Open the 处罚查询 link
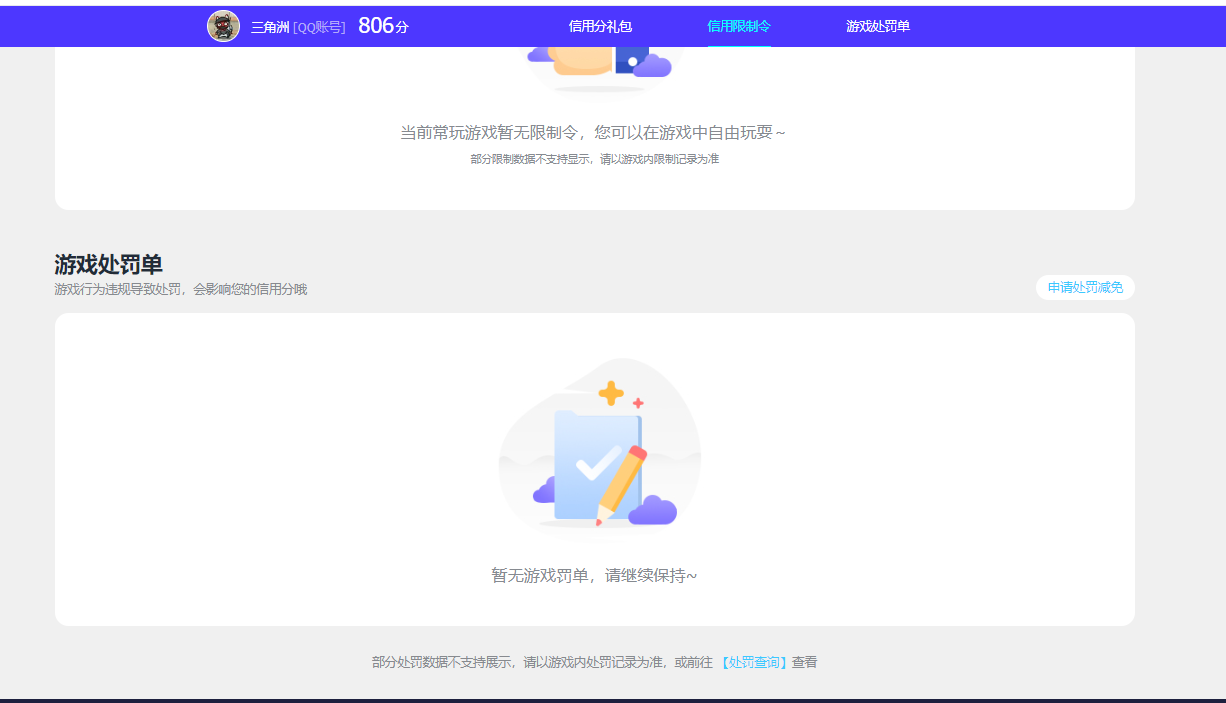This screenshot has width=1226, height=703. click(x=754, y=661)
